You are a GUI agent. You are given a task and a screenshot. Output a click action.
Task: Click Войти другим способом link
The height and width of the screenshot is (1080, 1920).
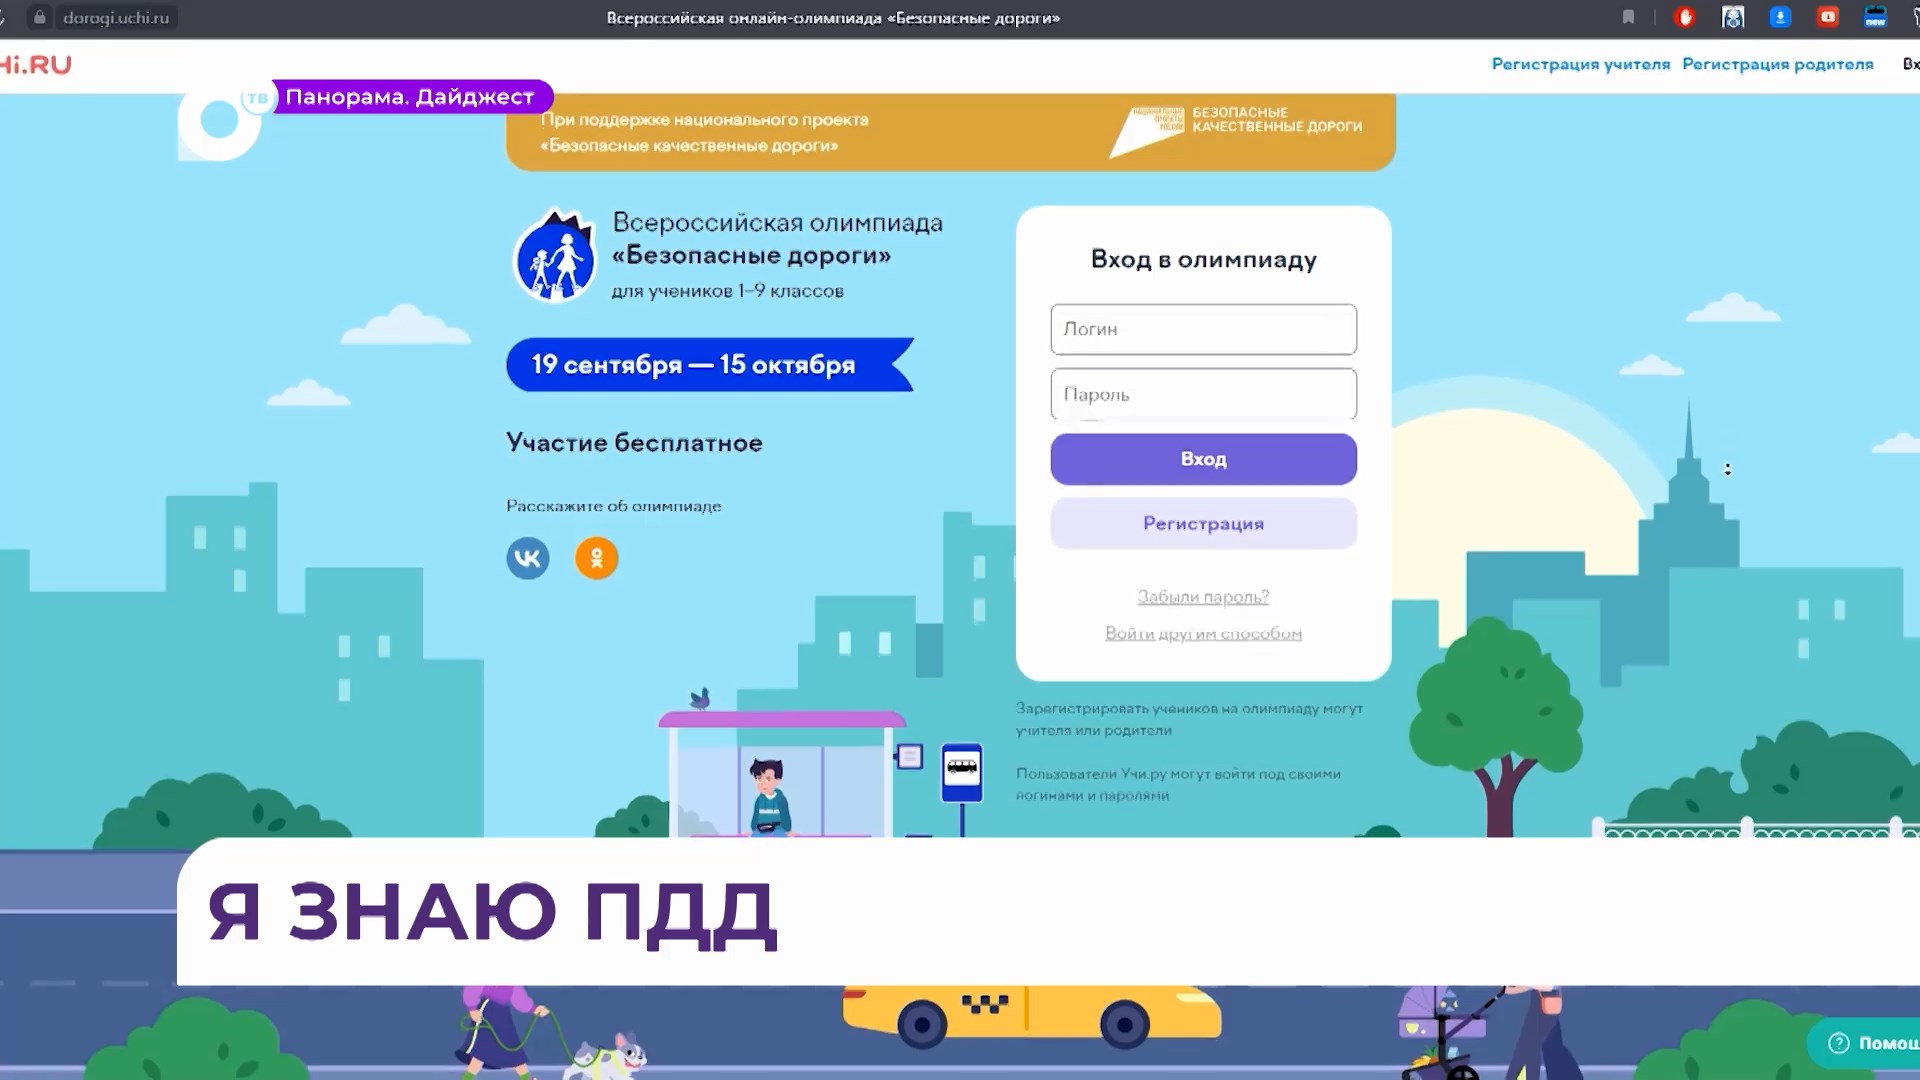pyautogui.click(x=1203, y=633)
